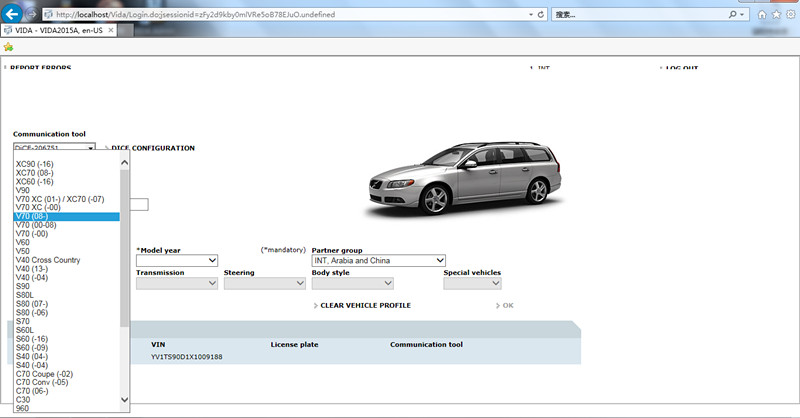This screenshot has width=800, height=418.
Task: Select S40 (04-) from model list
Action: 67,356
